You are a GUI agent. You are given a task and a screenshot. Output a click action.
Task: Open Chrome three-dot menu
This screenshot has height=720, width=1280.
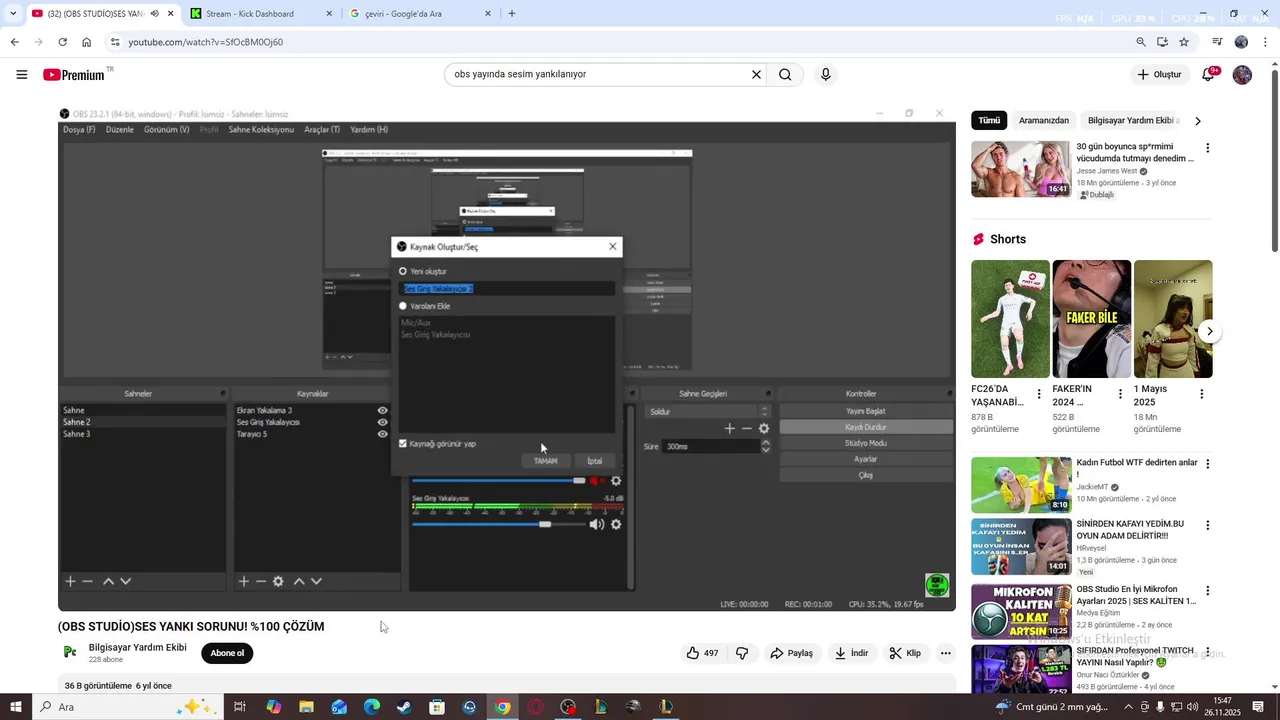[x=1265, y=42]
